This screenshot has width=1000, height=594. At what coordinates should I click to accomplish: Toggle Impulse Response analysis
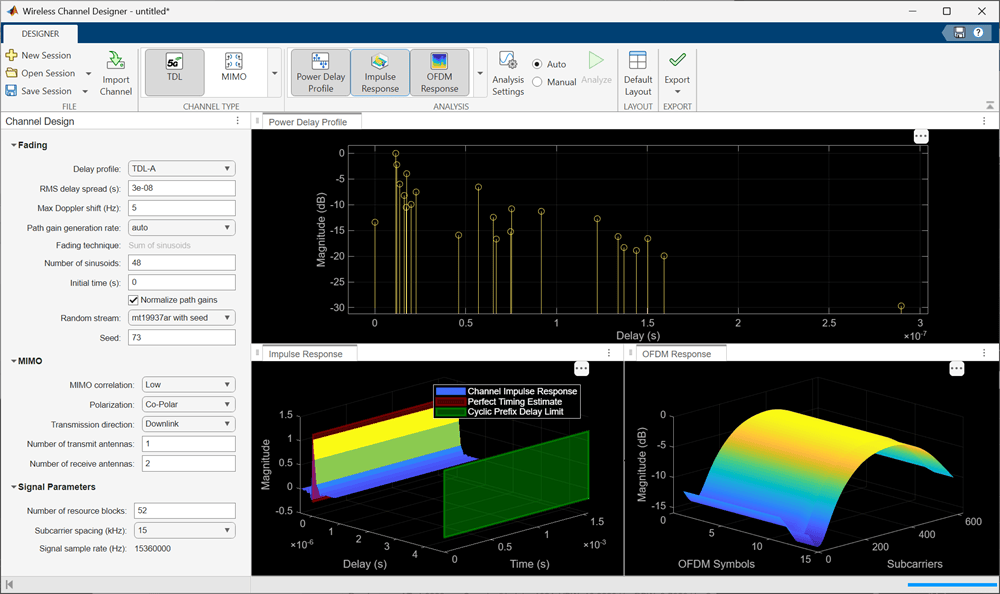coord(380,72)
